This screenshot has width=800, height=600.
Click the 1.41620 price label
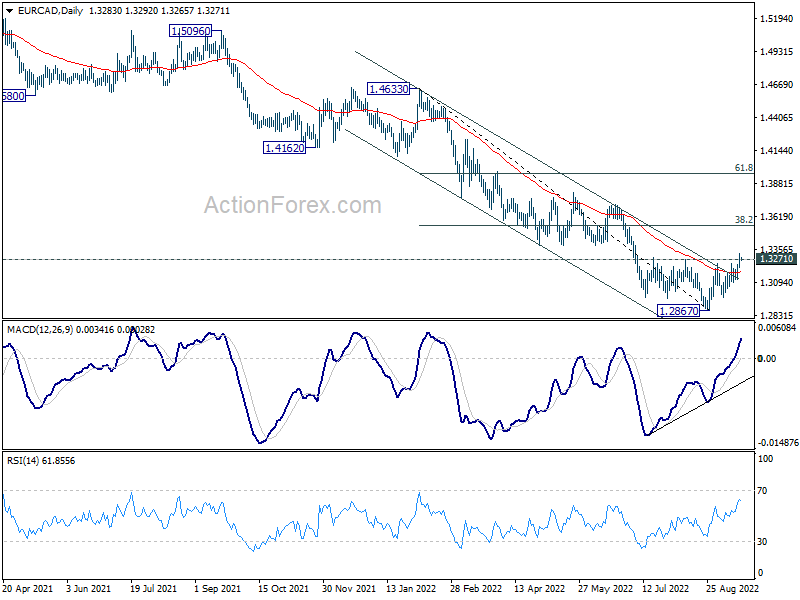pyautogui.click(x=284, y=148)
